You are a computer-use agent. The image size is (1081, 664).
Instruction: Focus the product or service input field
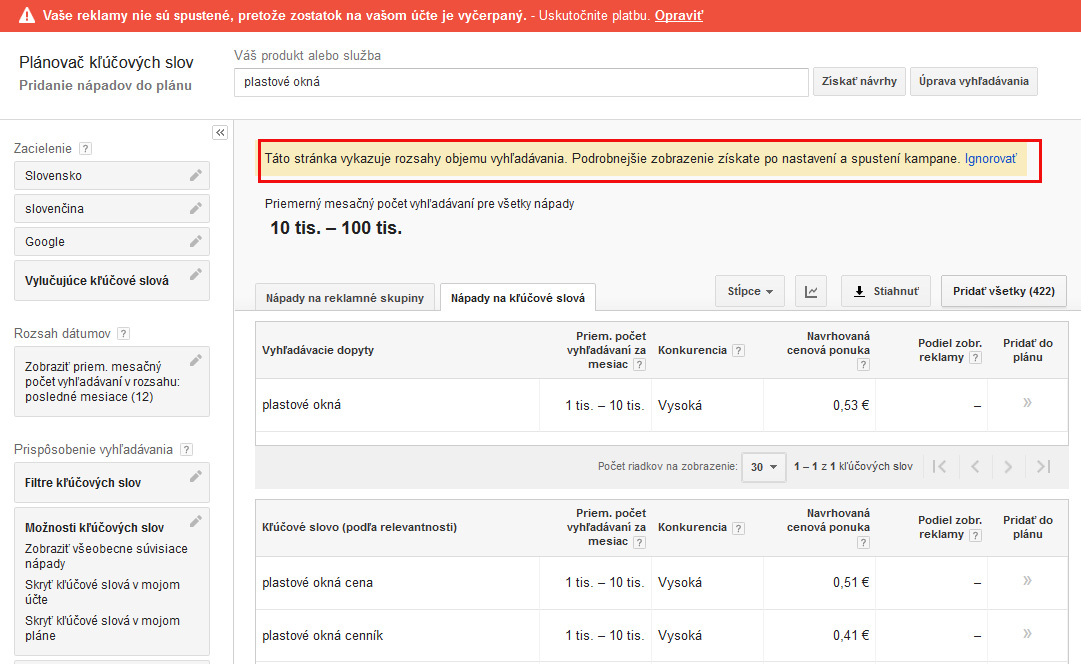point(521,82)
